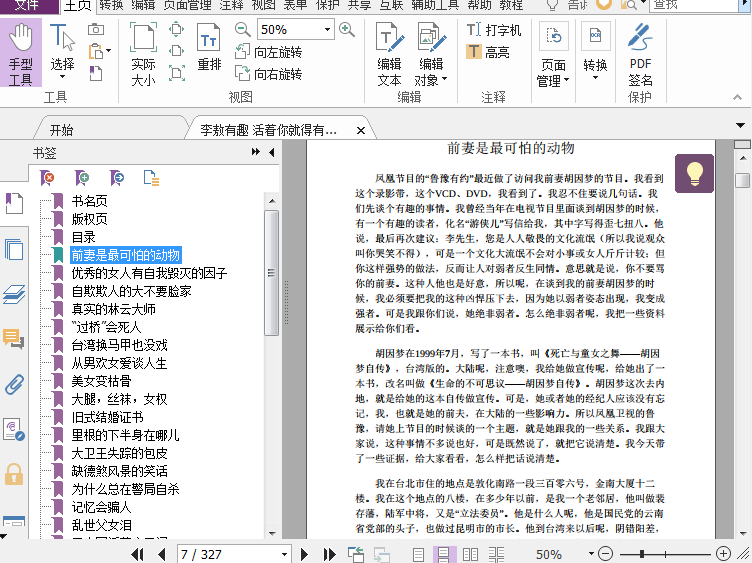Click the bookmark destination arrow icon

(x=117, y=178)
